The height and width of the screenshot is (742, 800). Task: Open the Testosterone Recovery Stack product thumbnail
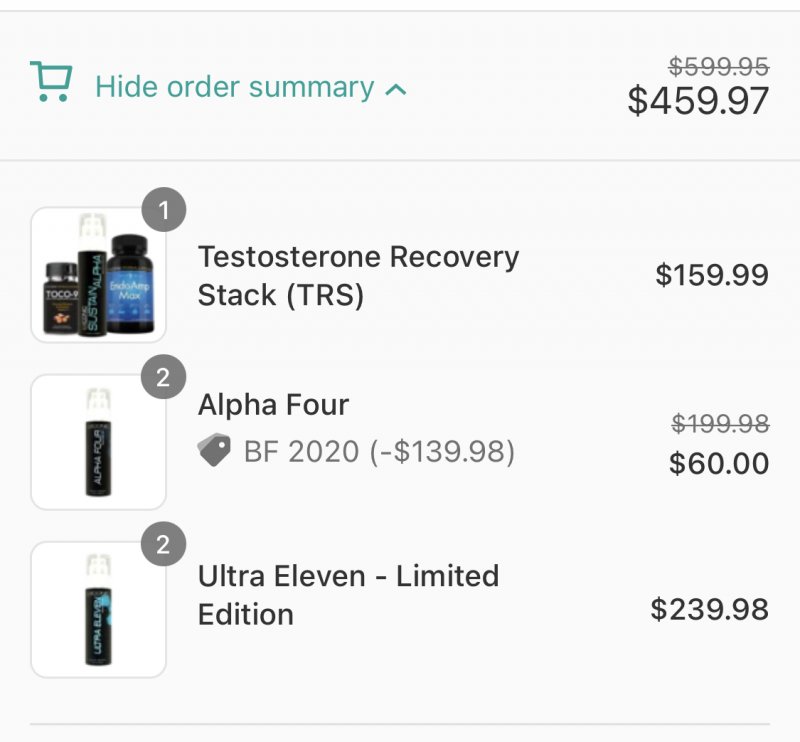pos(98,275)
